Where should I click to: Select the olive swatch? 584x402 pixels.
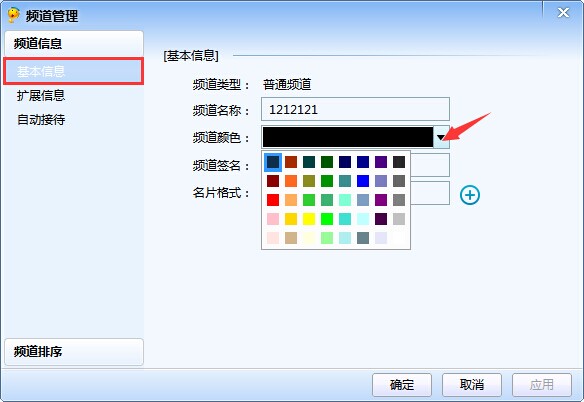(309, 181)
